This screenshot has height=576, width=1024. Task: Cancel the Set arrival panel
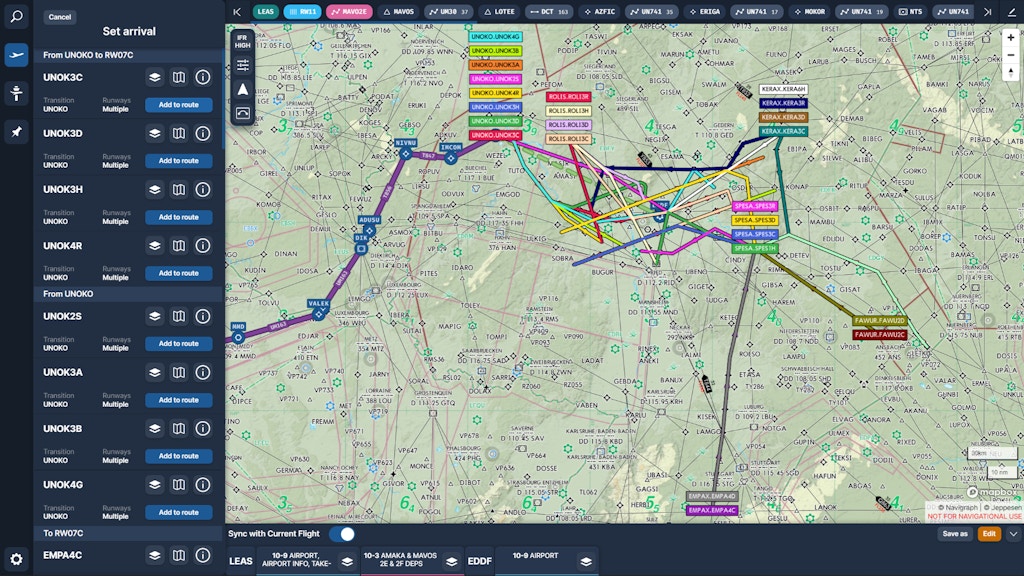click(60, 17)
